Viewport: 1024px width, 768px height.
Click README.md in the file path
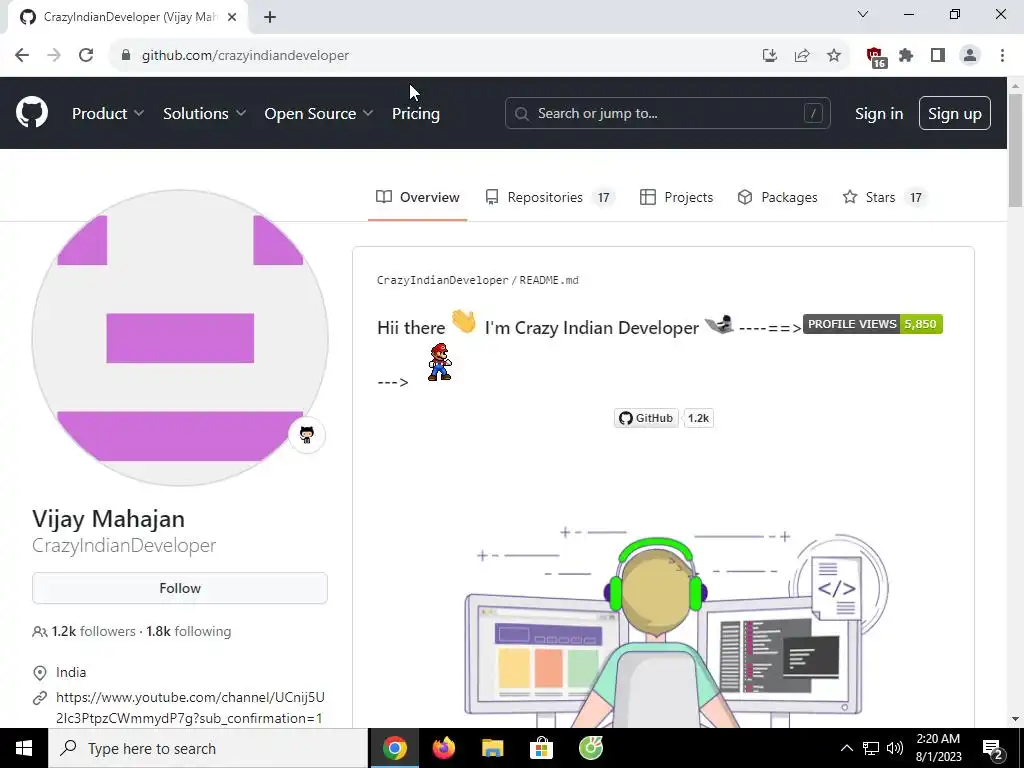(x=549, y=280)
